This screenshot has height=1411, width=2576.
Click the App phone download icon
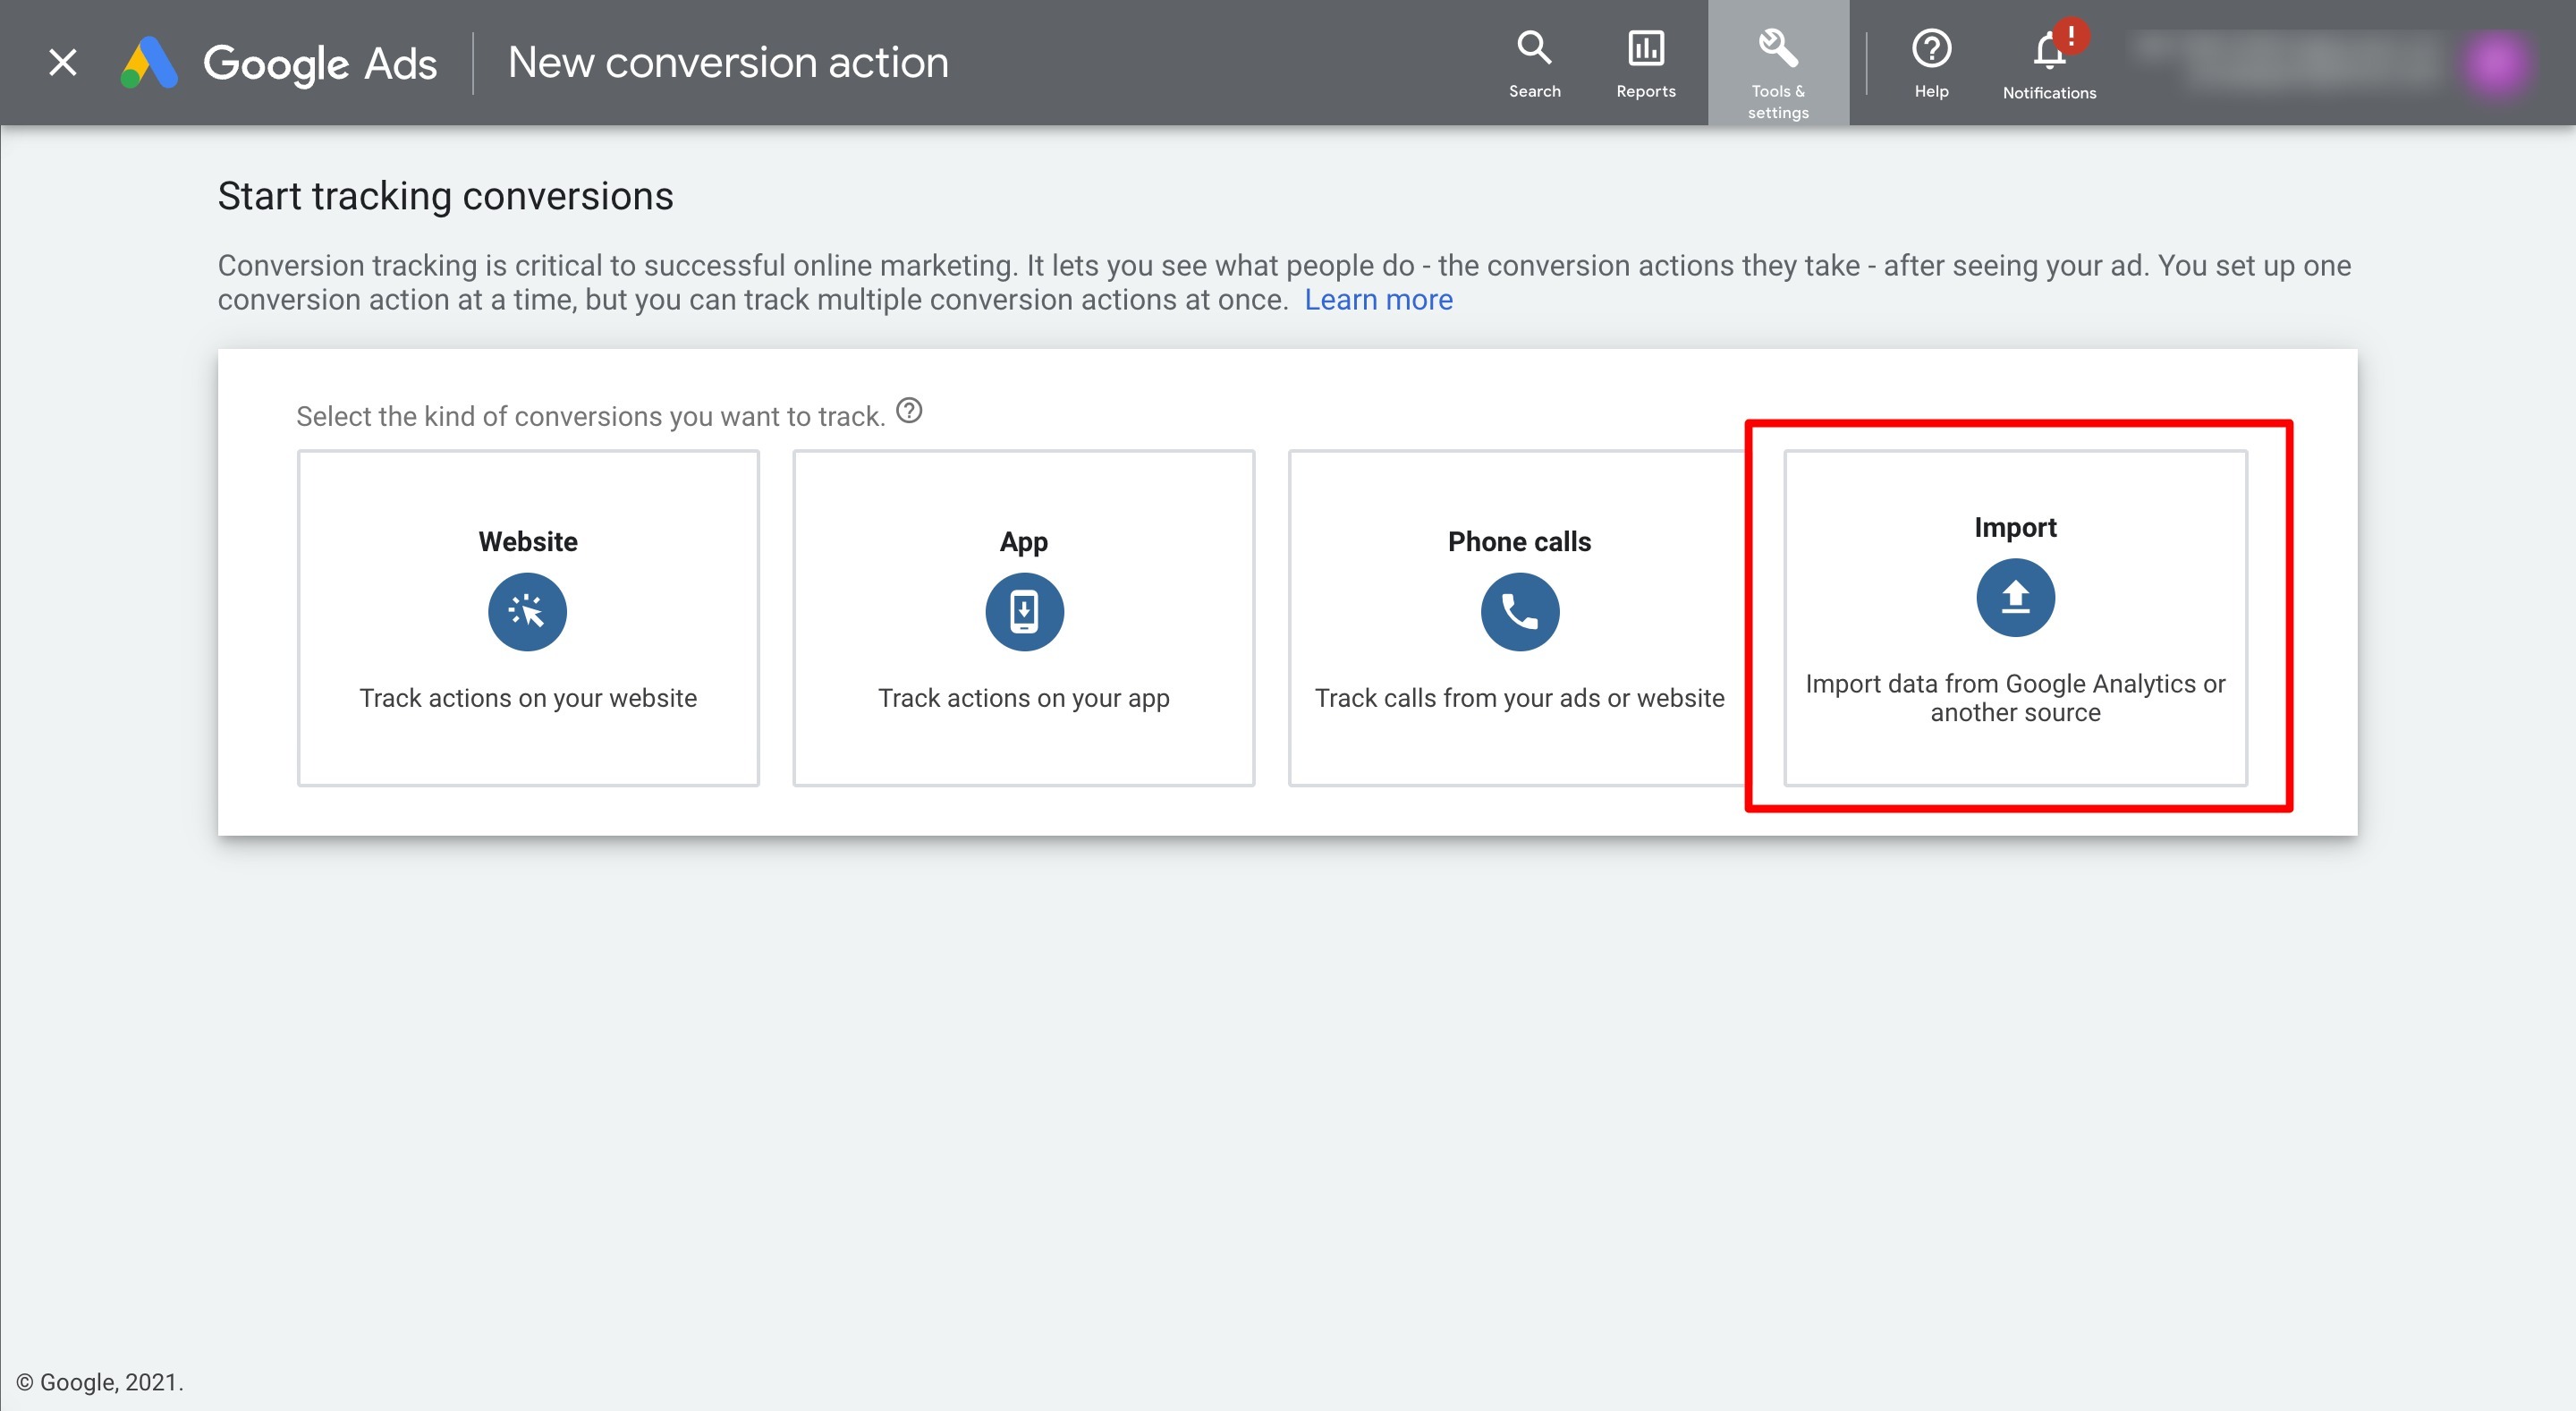[1023, 611]
